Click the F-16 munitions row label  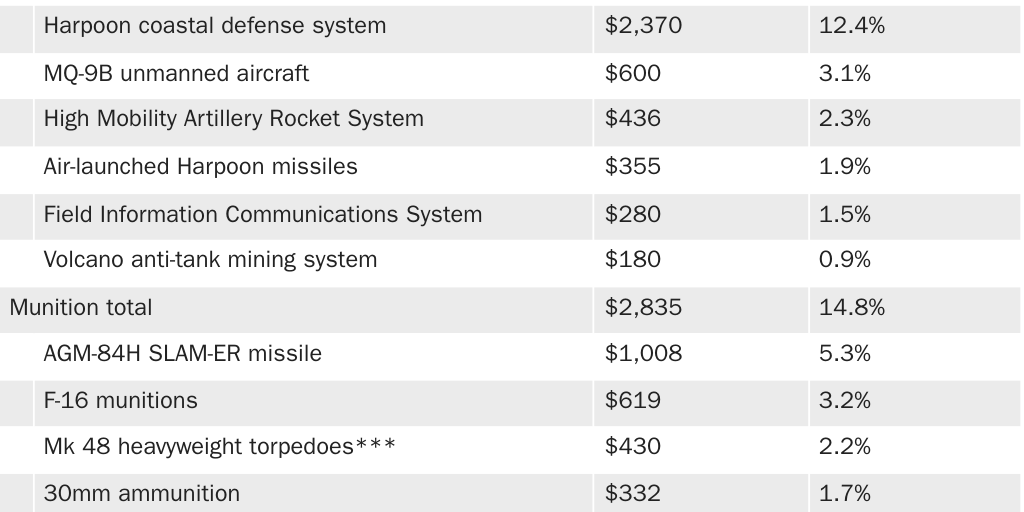(x=120, y=400)
